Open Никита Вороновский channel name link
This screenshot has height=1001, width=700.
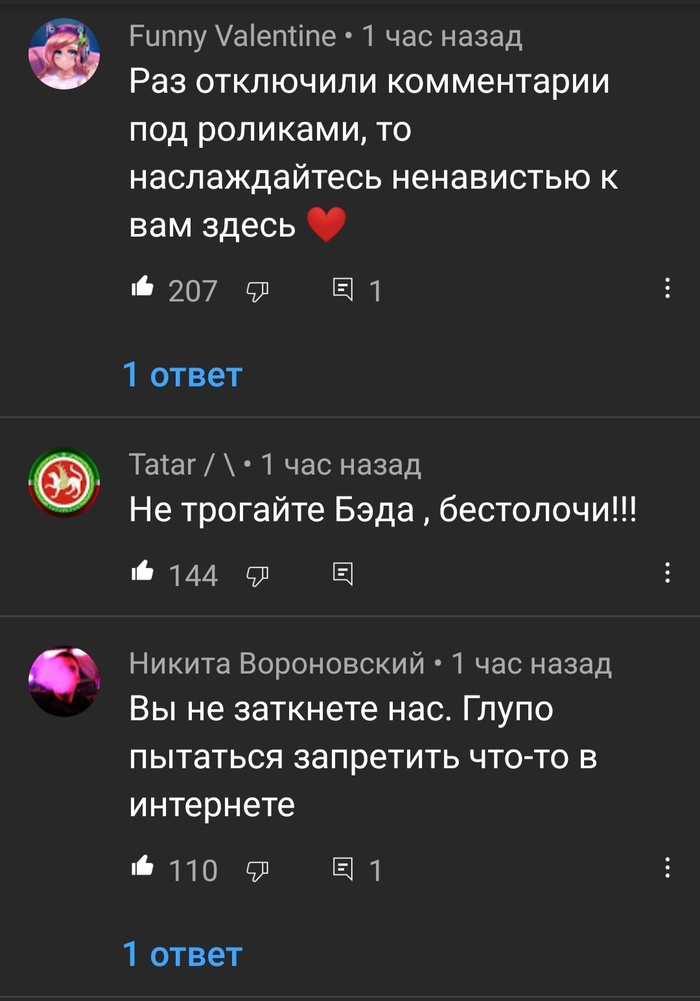pyautogui.click(x=276, y=664)
